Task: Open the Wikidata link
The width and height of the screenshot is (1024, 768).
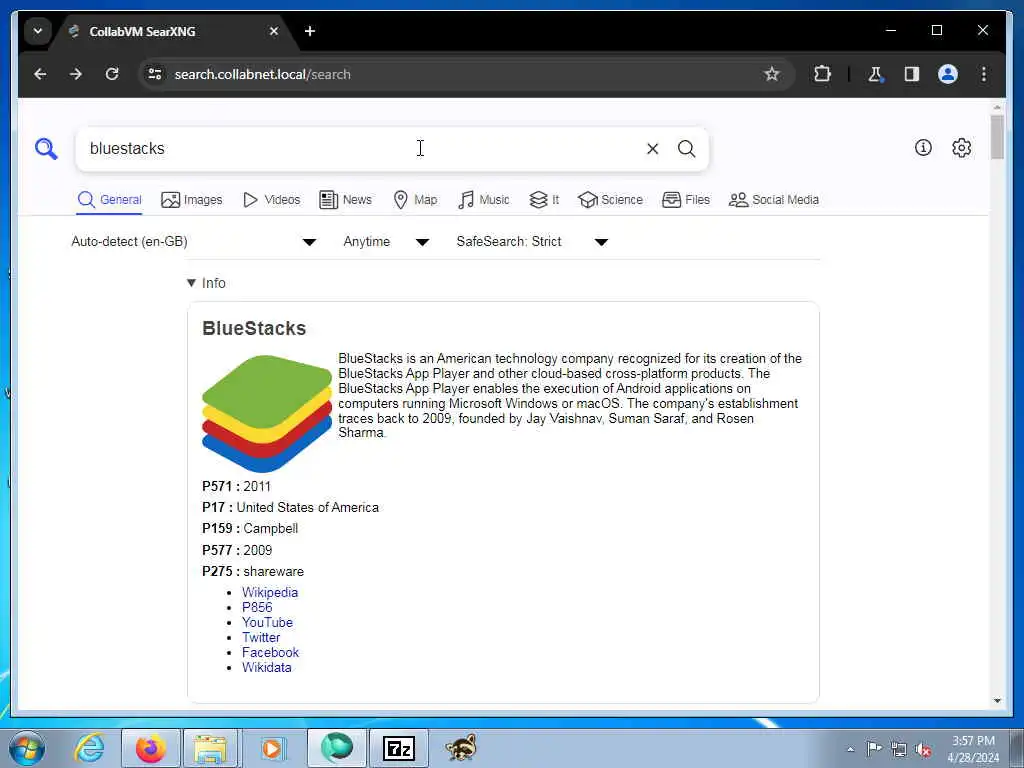Action: pyautogui.click(x=266, y=667)
